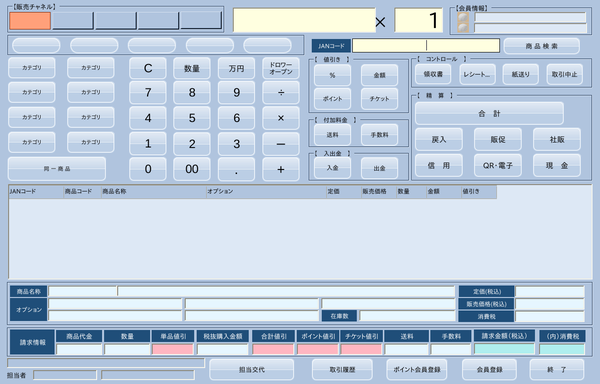Tap the − minus key
The width and height of the screenshot is (600, 384).
281,144
